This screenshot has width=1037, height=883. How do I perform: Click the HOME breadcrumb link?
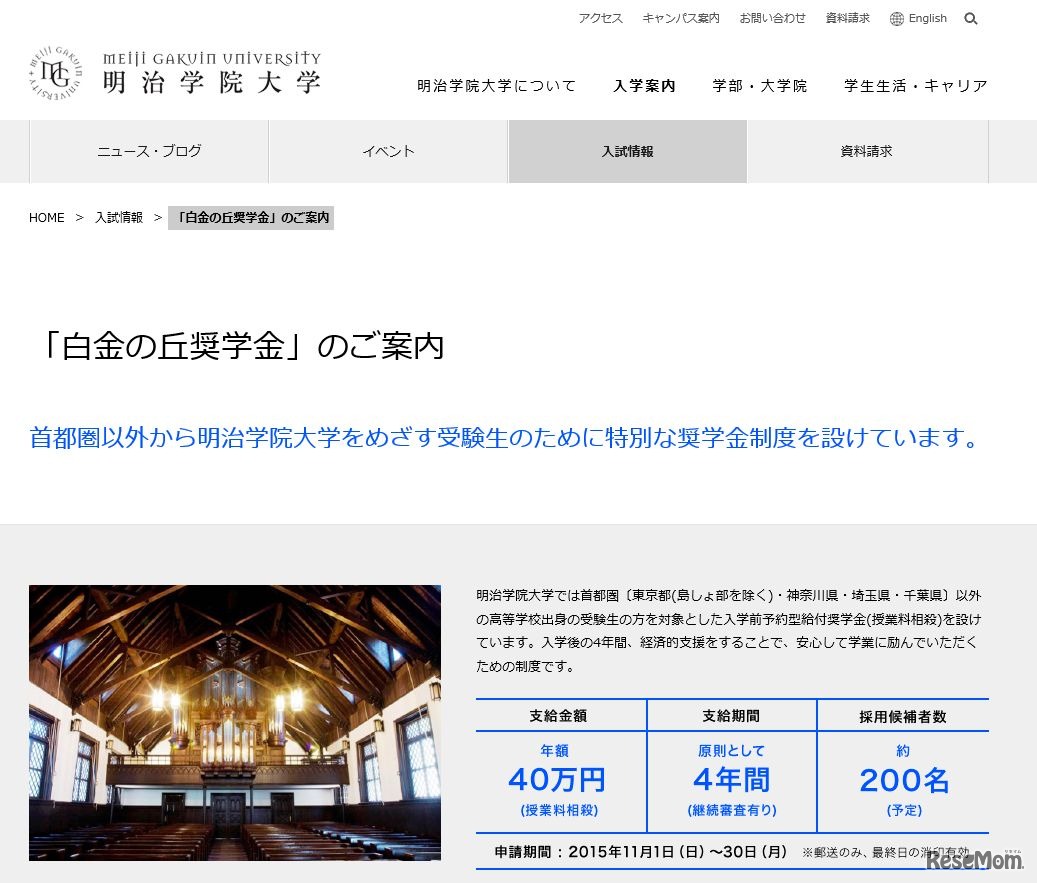(x=46, y=217)
